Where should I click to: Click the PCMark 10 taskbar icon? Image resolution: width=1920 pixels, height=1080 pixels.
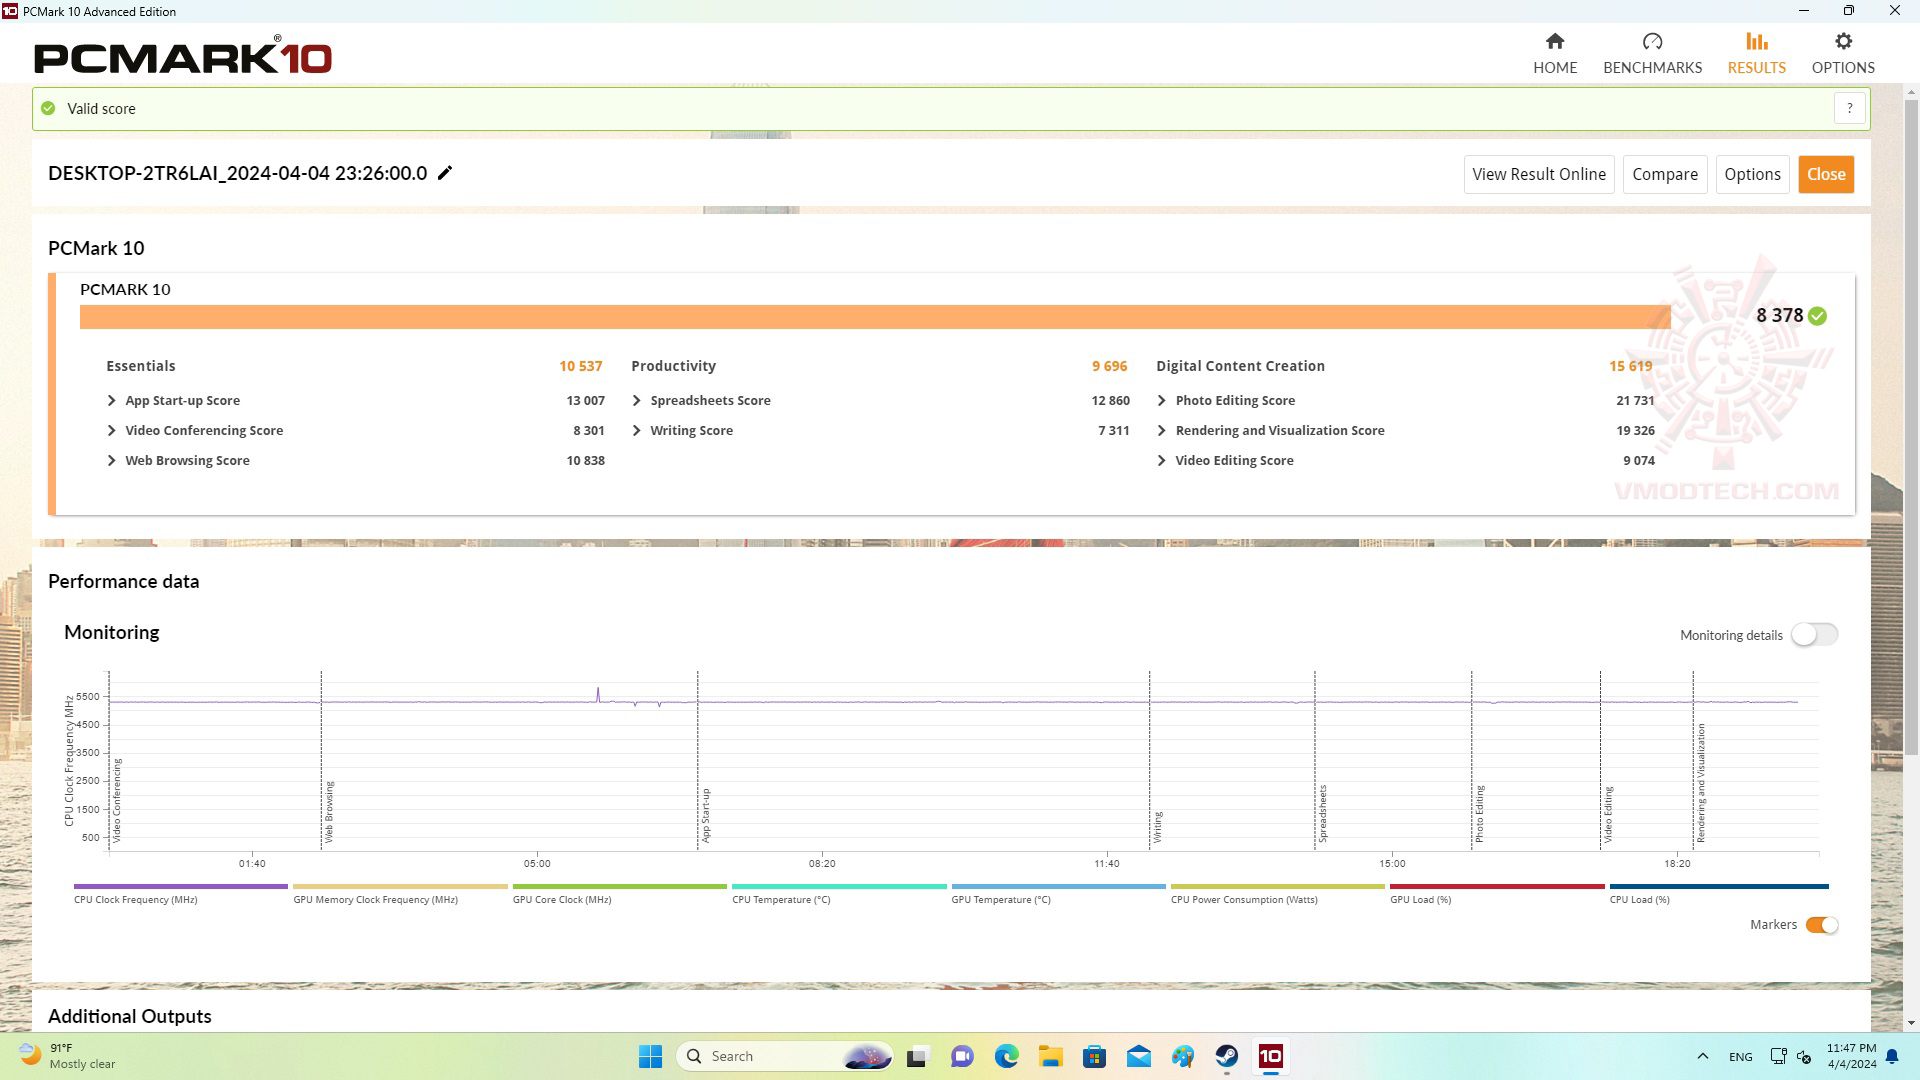1270,1056
